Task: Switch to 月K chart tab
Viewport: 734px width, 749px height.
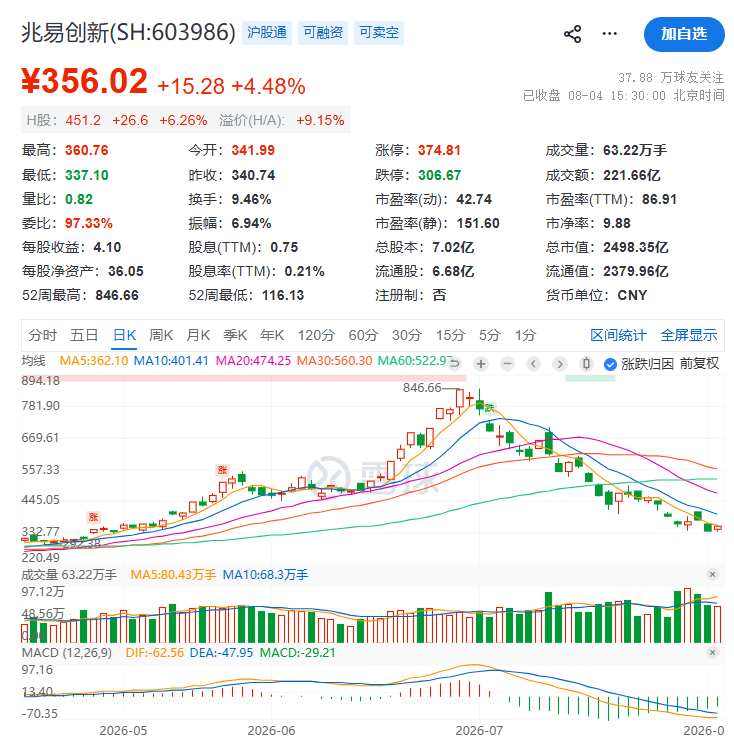Action: 198,335
